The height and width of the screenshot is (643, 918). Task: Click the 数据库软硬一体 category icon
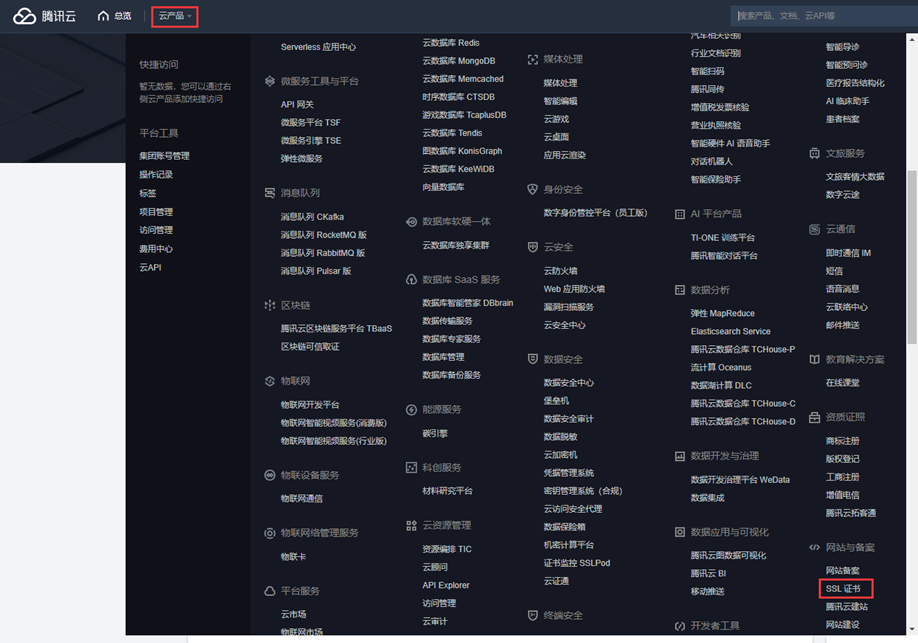(x=411, y=221)
